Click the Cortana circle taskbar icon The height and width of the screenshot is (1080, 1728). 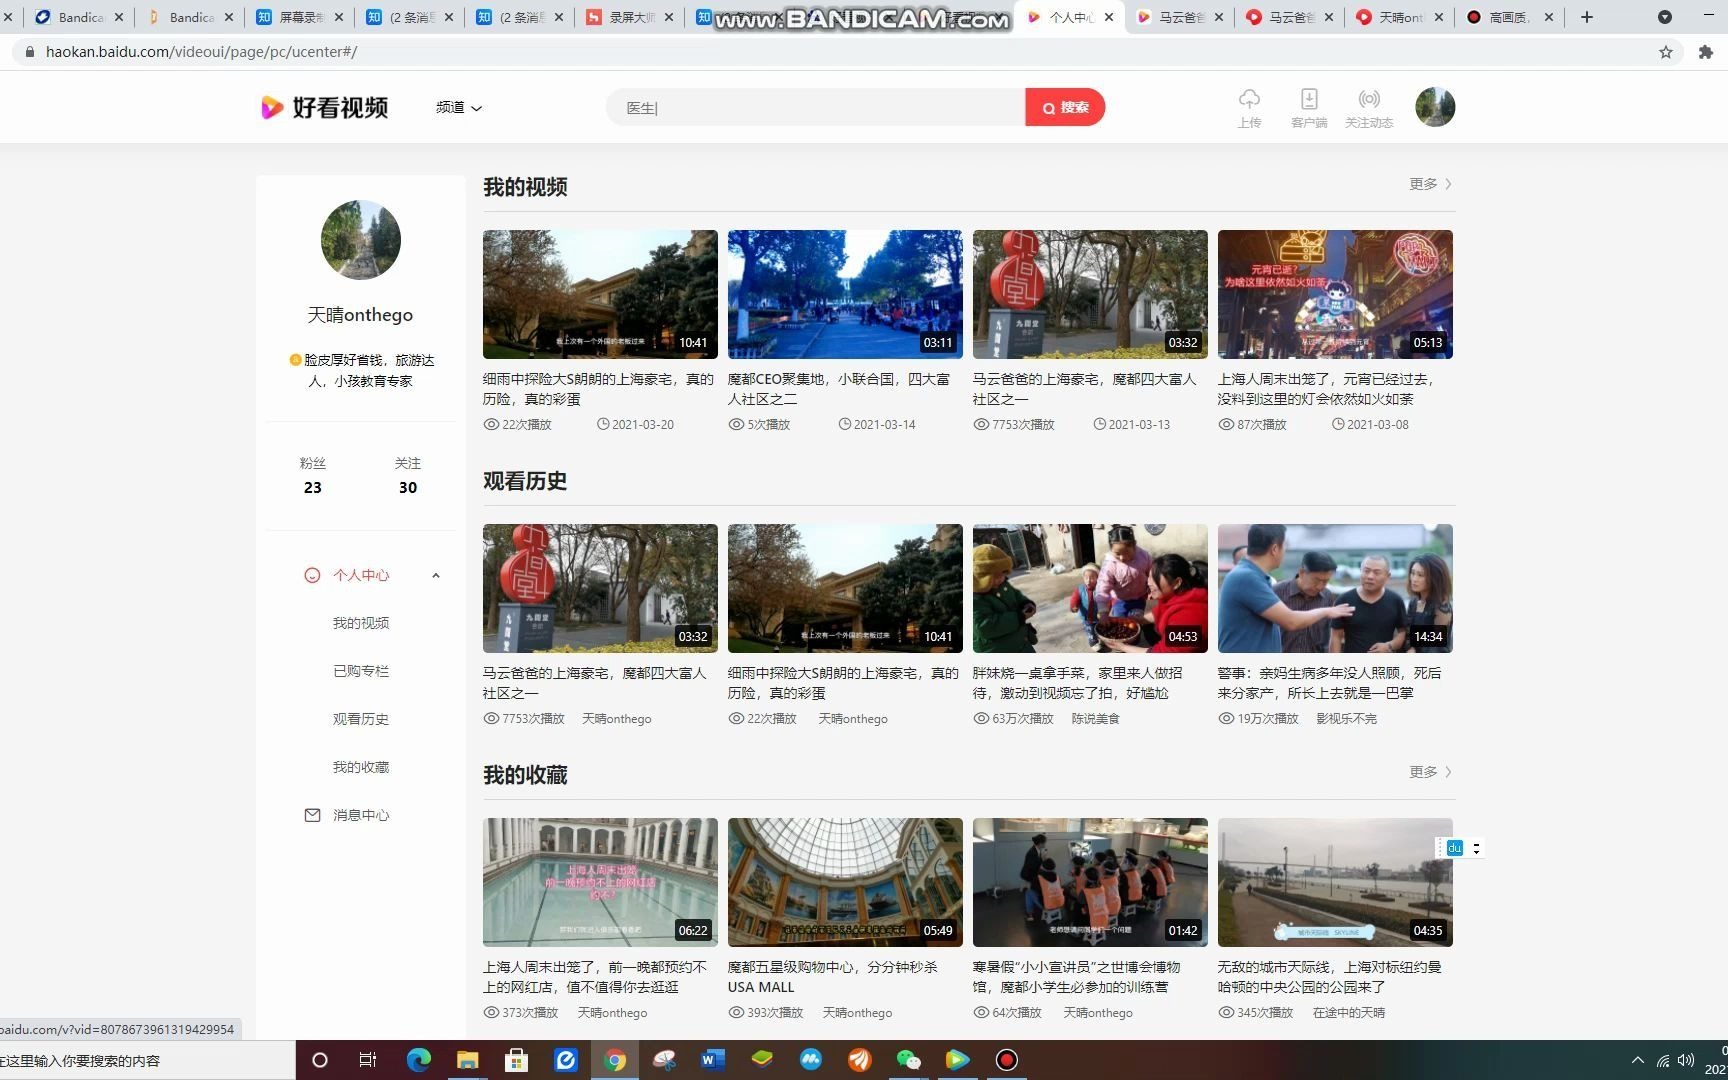(x=320, y=1060)
